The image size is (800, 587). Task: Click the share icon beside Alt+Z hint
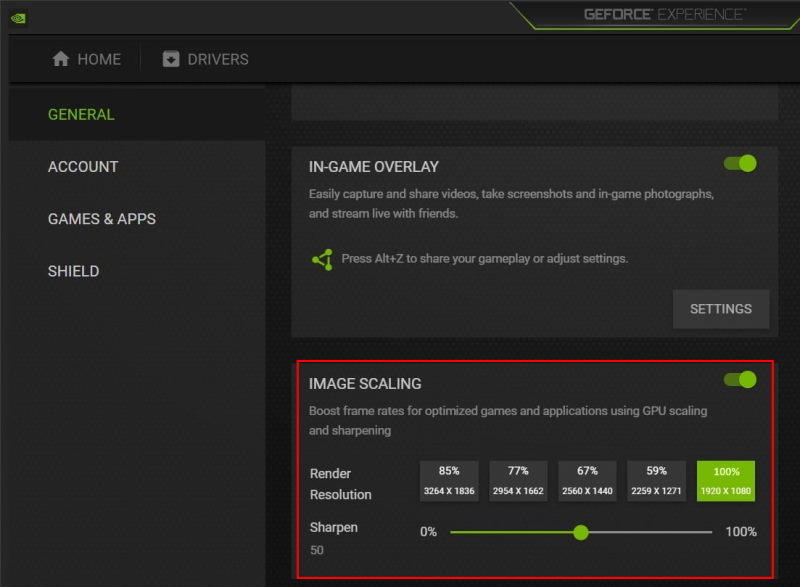[x=323, y=260]
